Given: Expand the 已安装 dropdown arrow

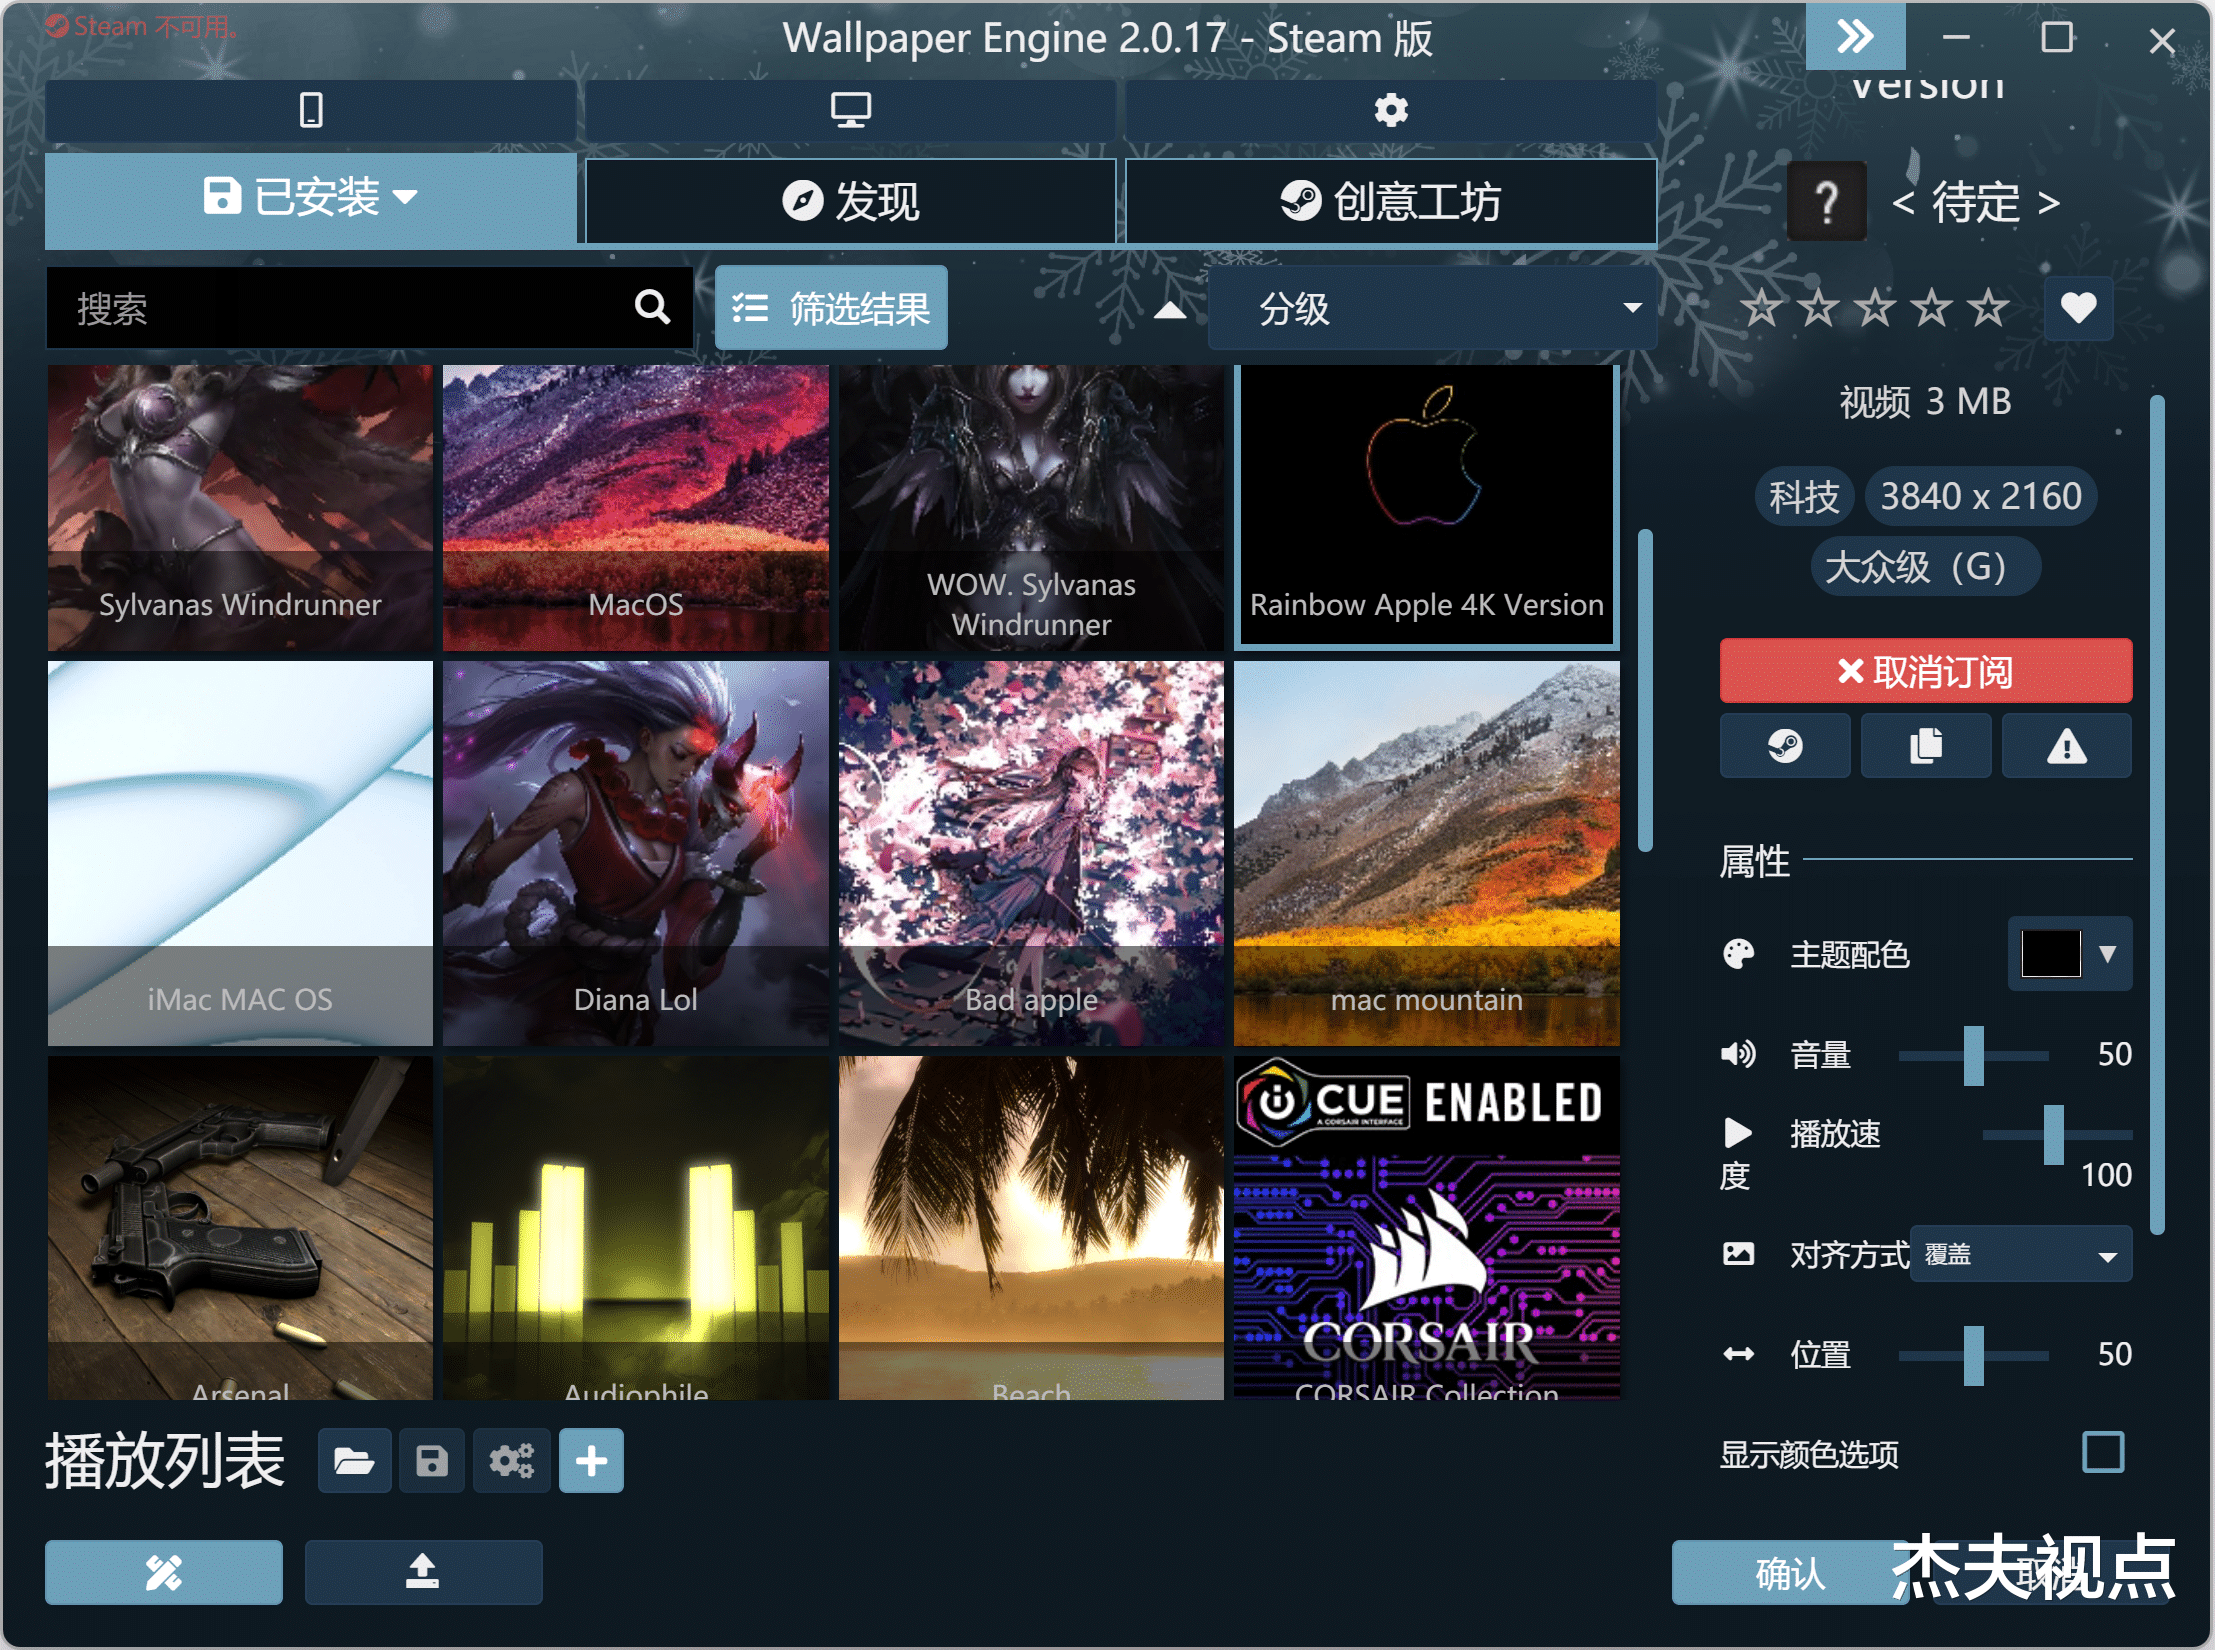Looking at the screenshot, I should tap(405, 197).
